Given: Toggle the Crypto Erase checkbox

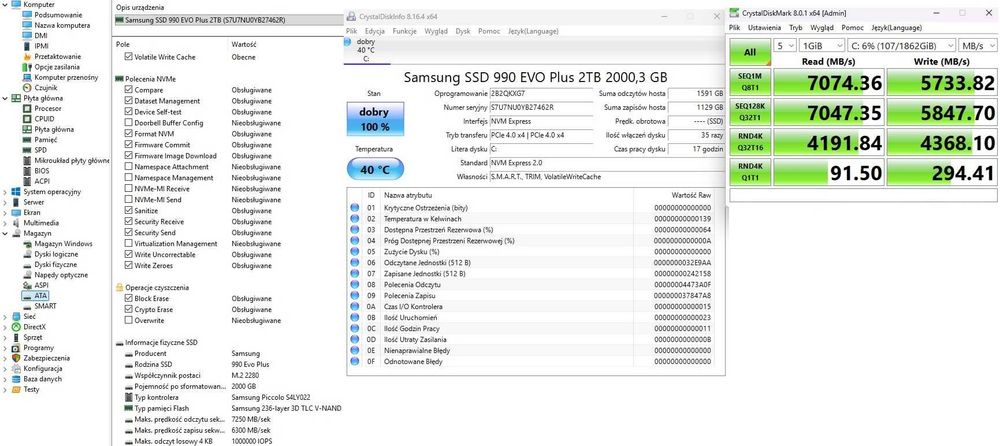Looking at the screenshot, I should pos(128,309).
